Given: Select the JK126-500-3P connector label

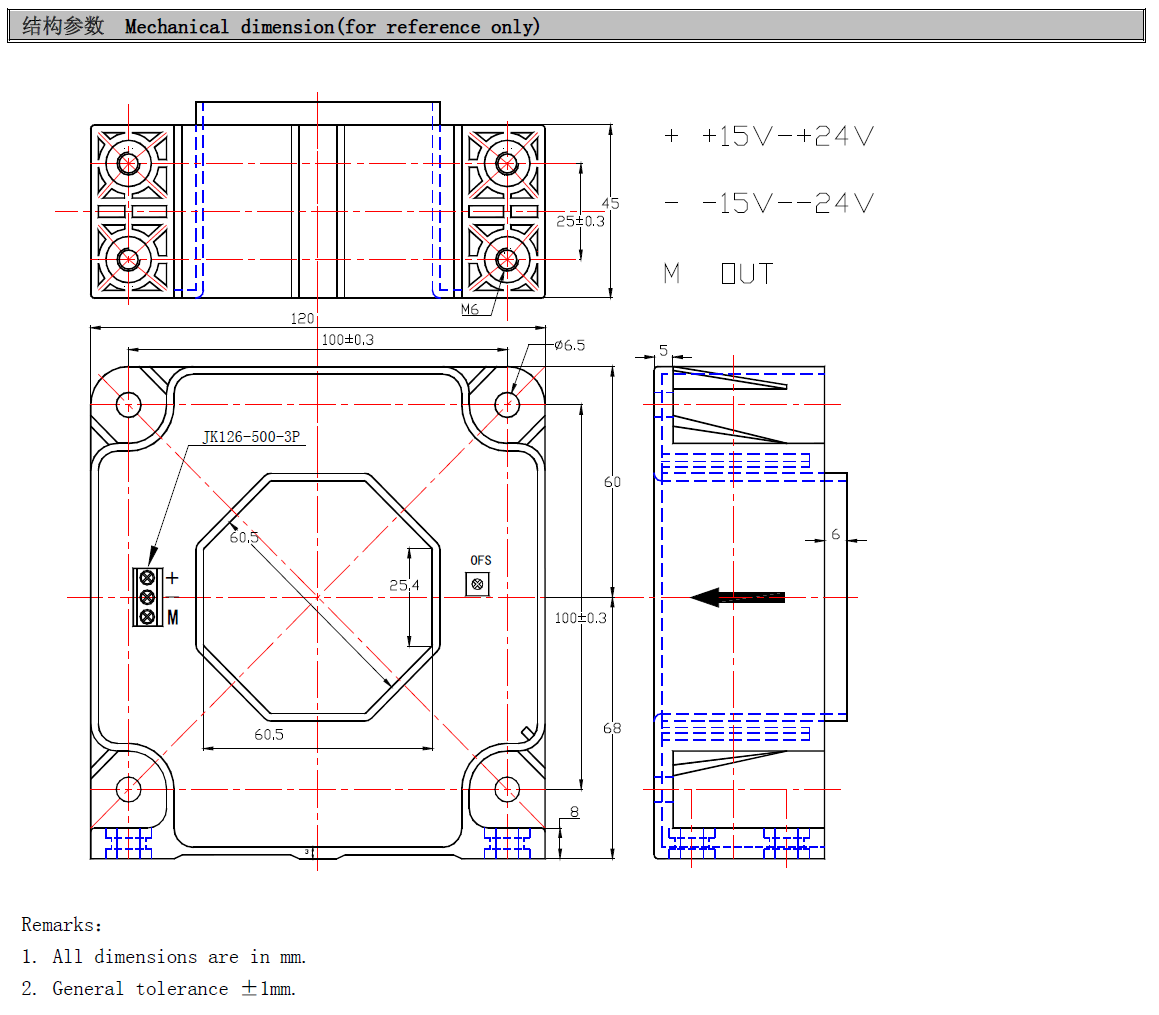Looking at the screenshot, I should pos(251,437).
